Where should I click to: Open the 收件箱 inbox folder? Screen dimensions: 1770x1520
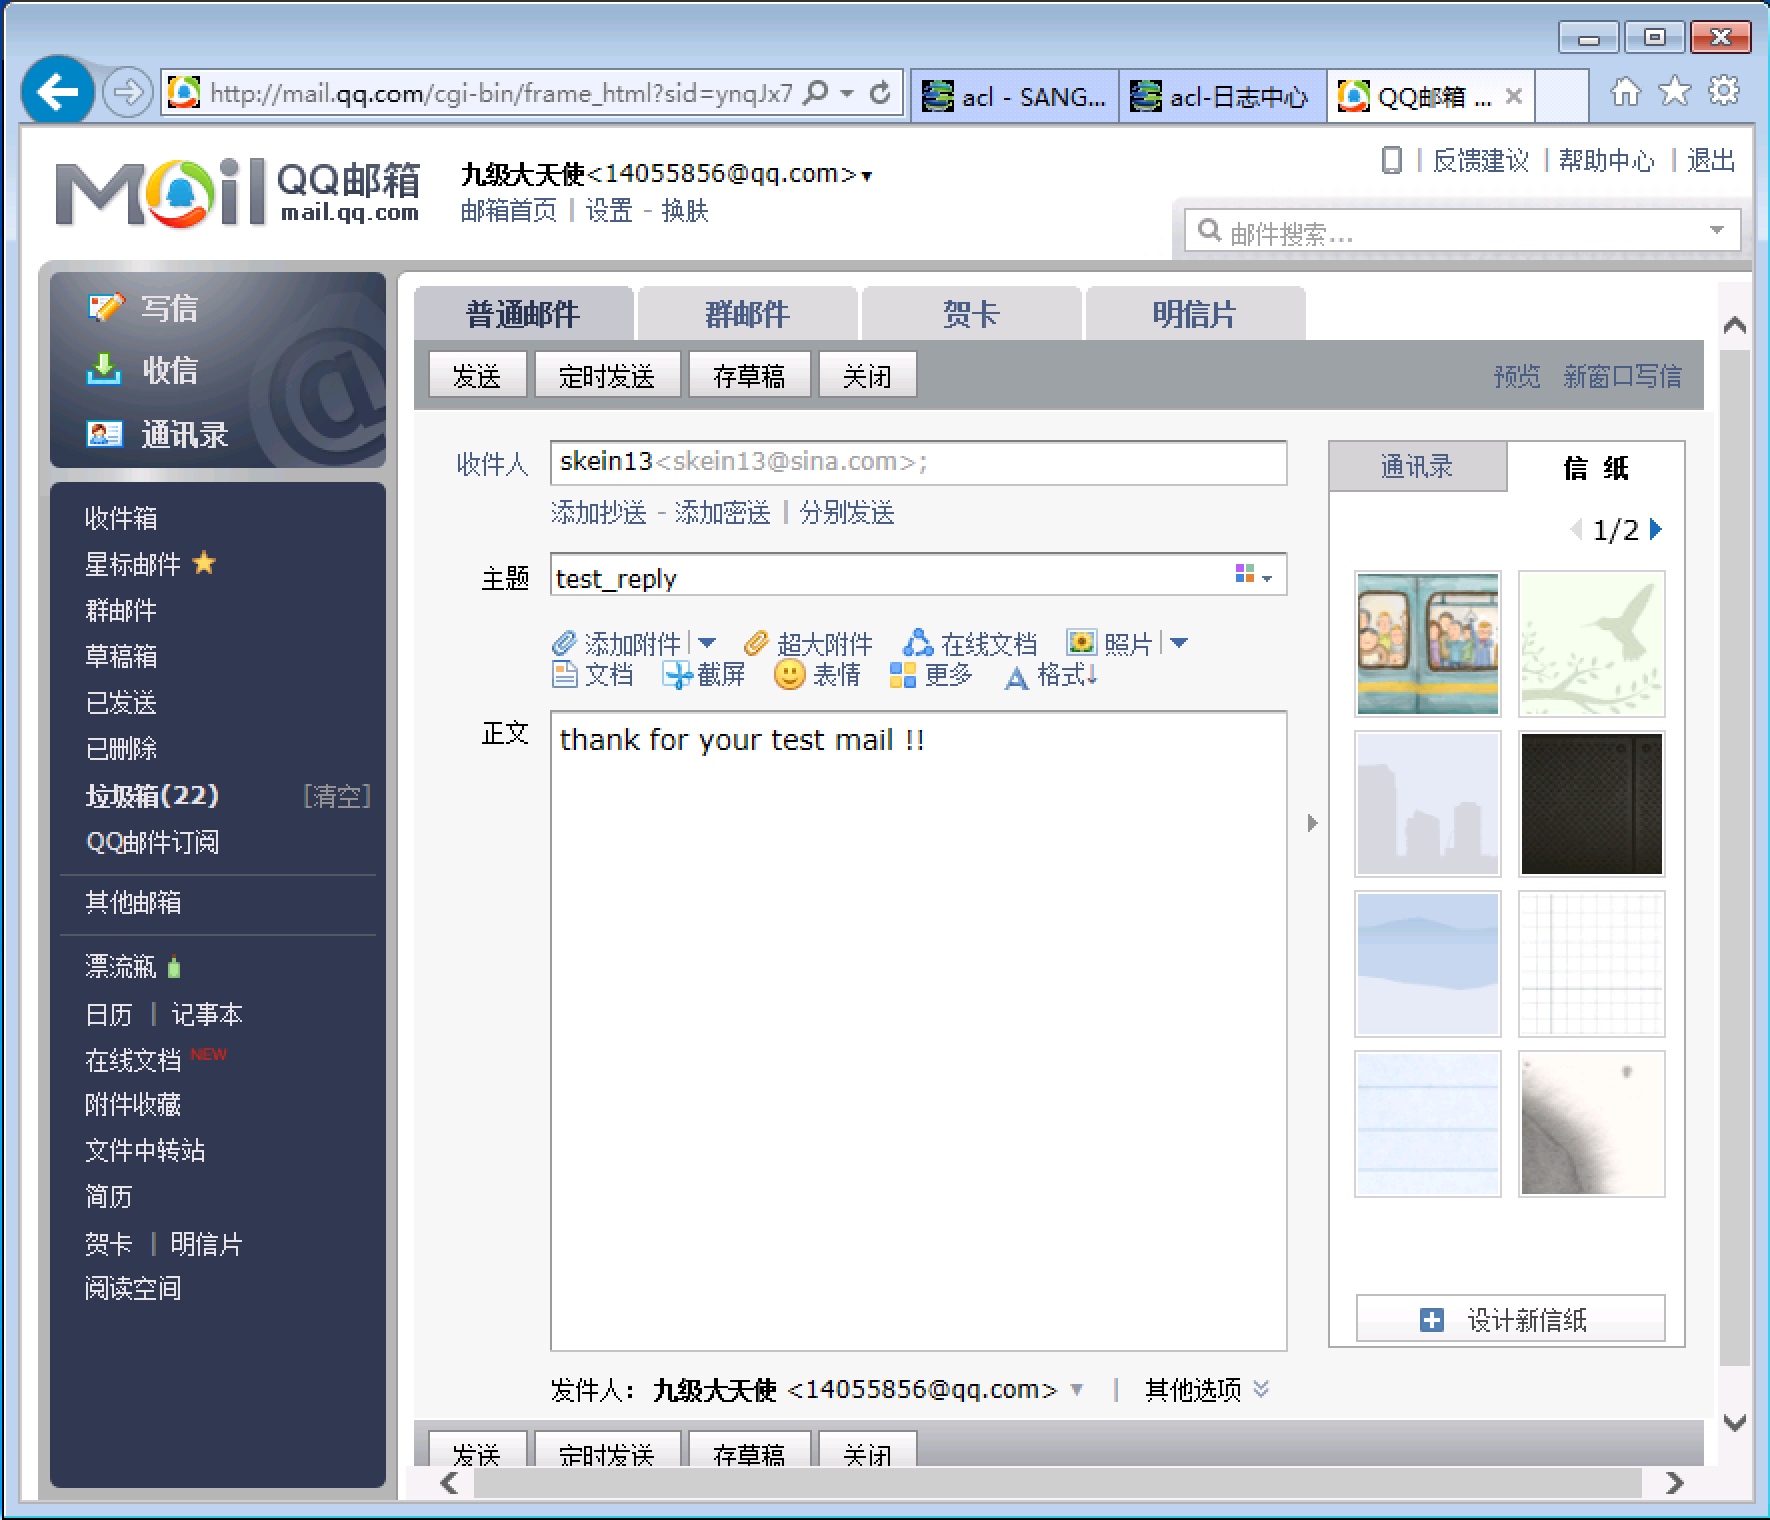point(121,518)
